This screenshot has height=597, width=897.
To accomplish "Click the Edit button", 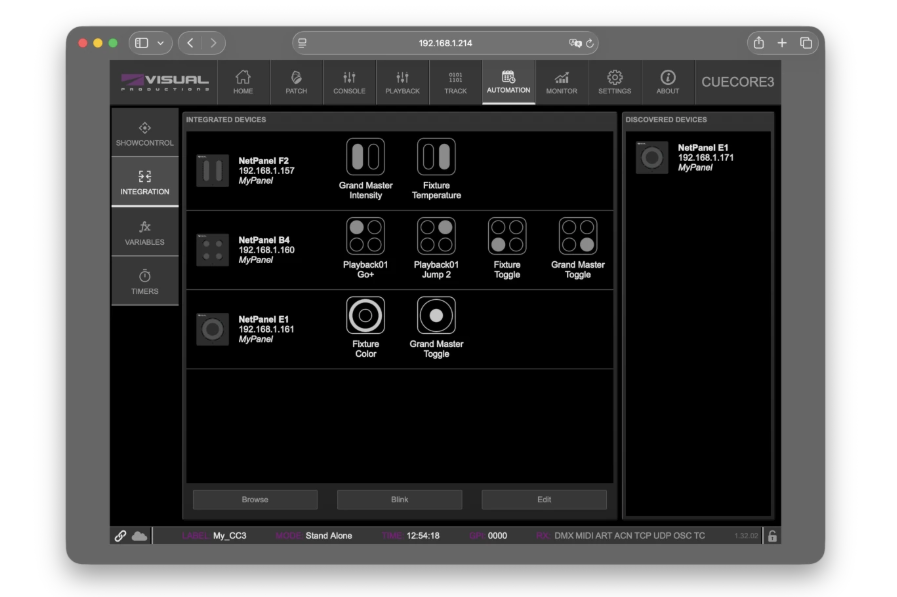I will (544, 499).
